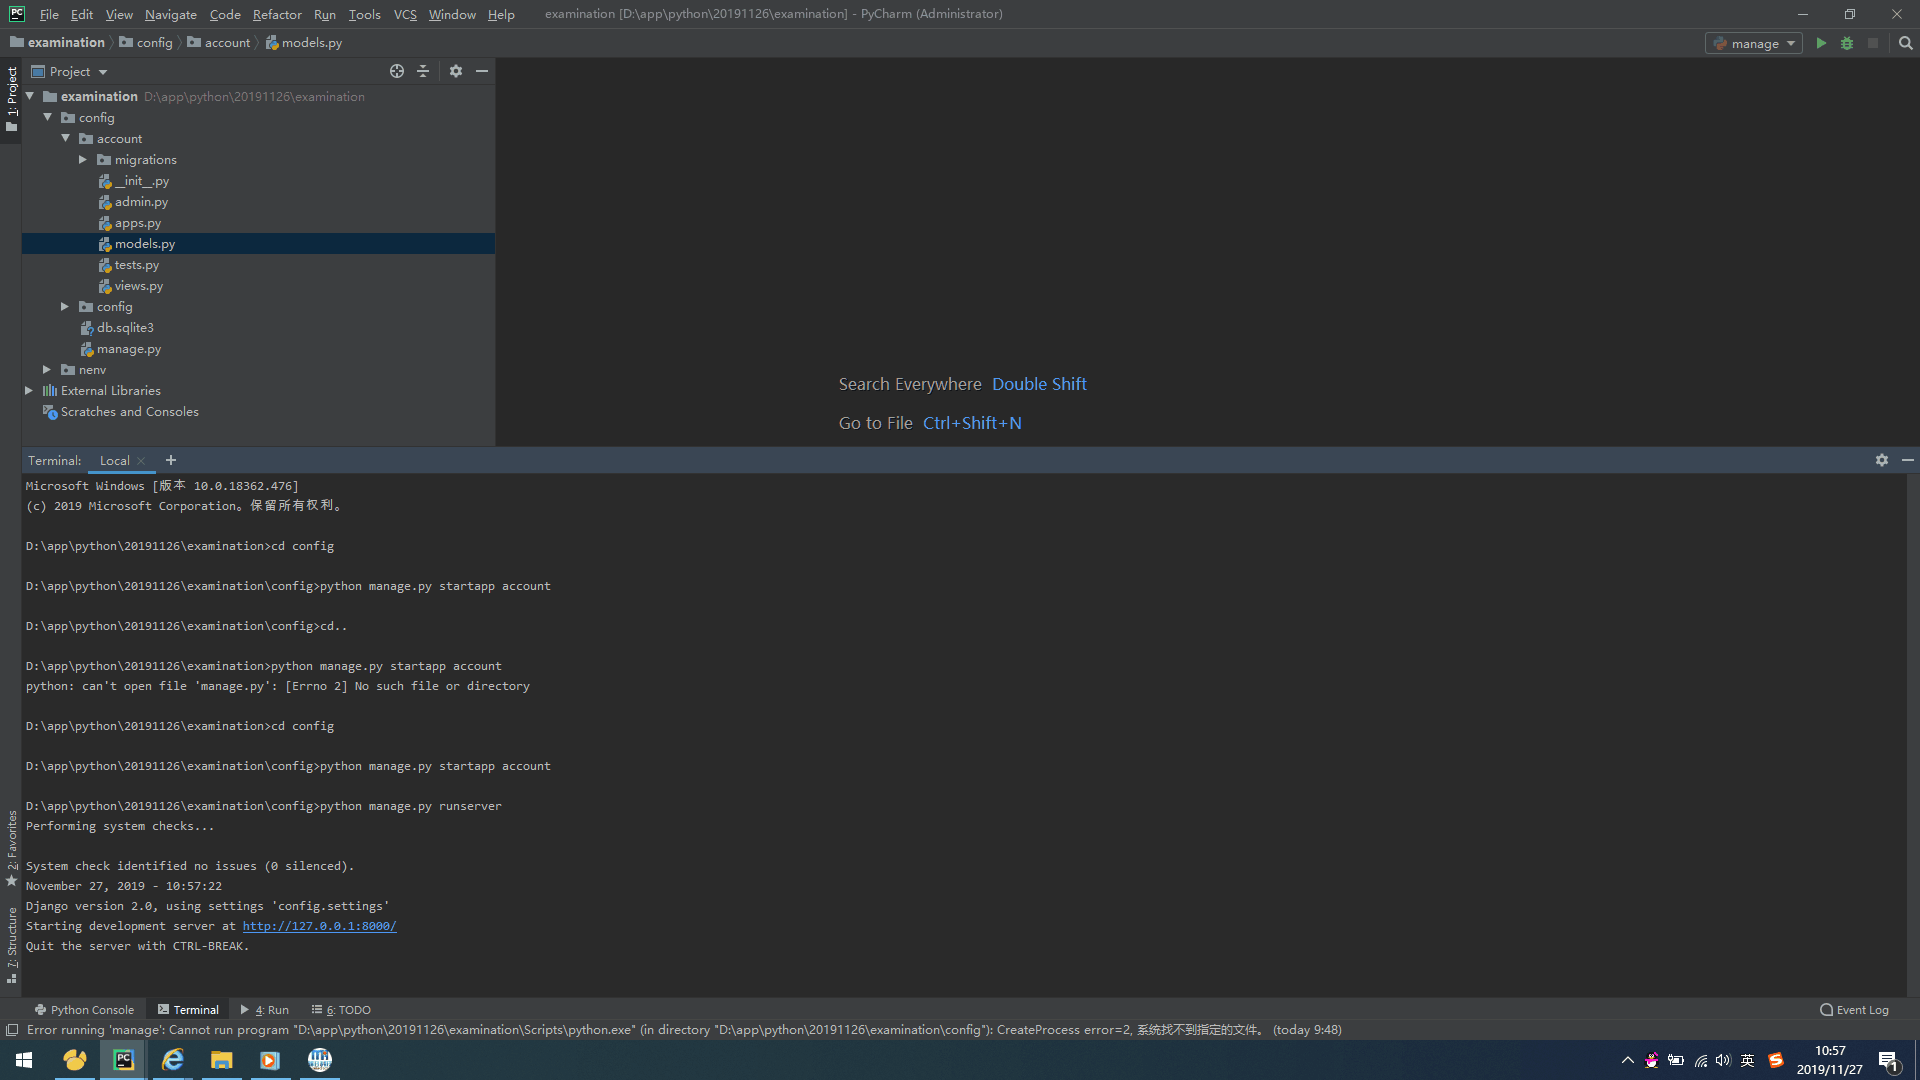Run the manage configuration
The height and width of the screenshot is (1080, 1920).
point(1821,43)
